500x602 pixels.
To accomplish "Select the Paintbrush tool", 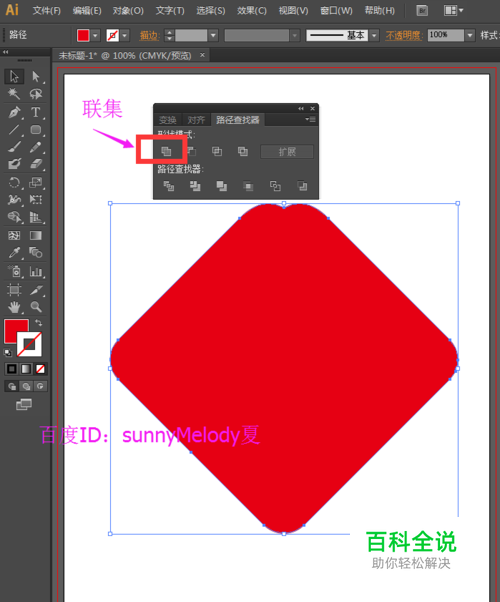I will point(14,147).
